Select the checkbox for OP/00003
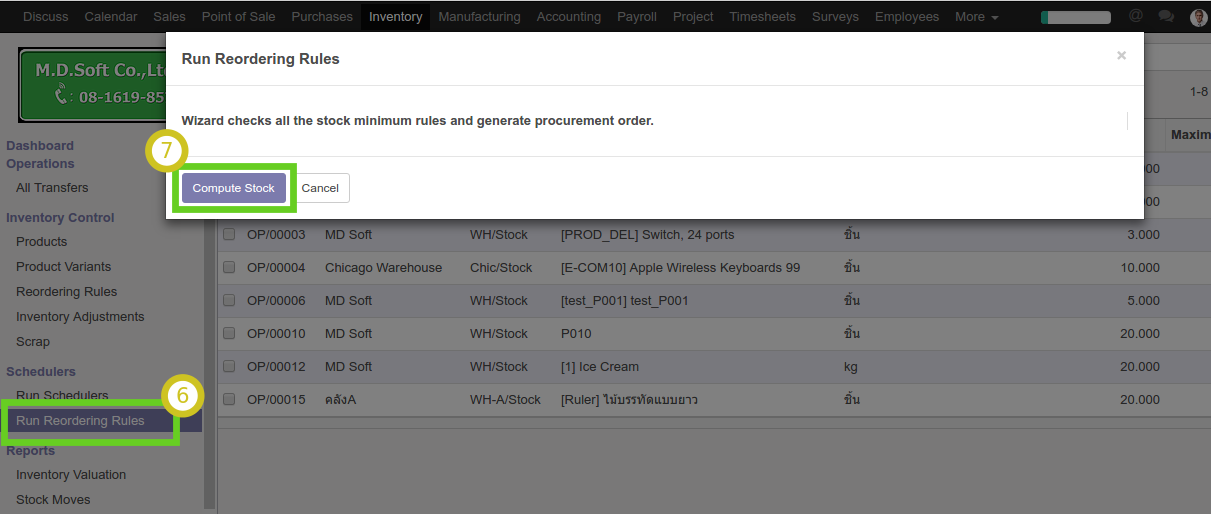This screenshot has height=514, width=1211. point(229,235)
